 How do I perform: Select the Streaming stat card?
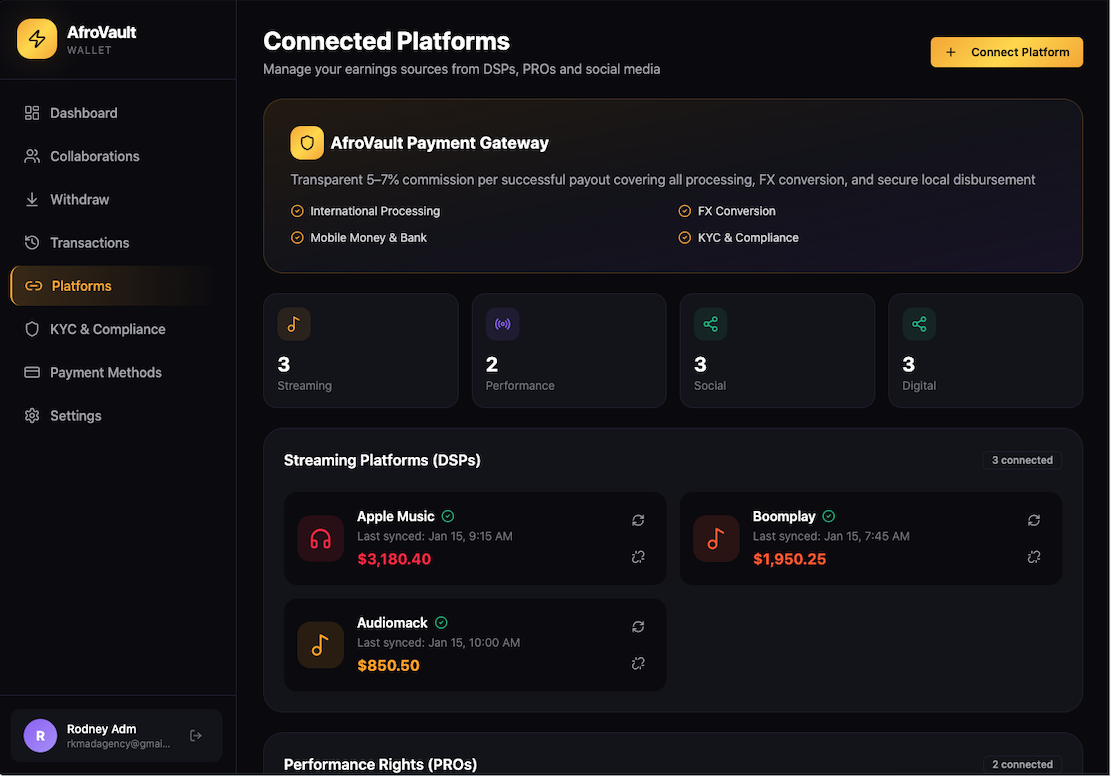[x=360, y=350]
